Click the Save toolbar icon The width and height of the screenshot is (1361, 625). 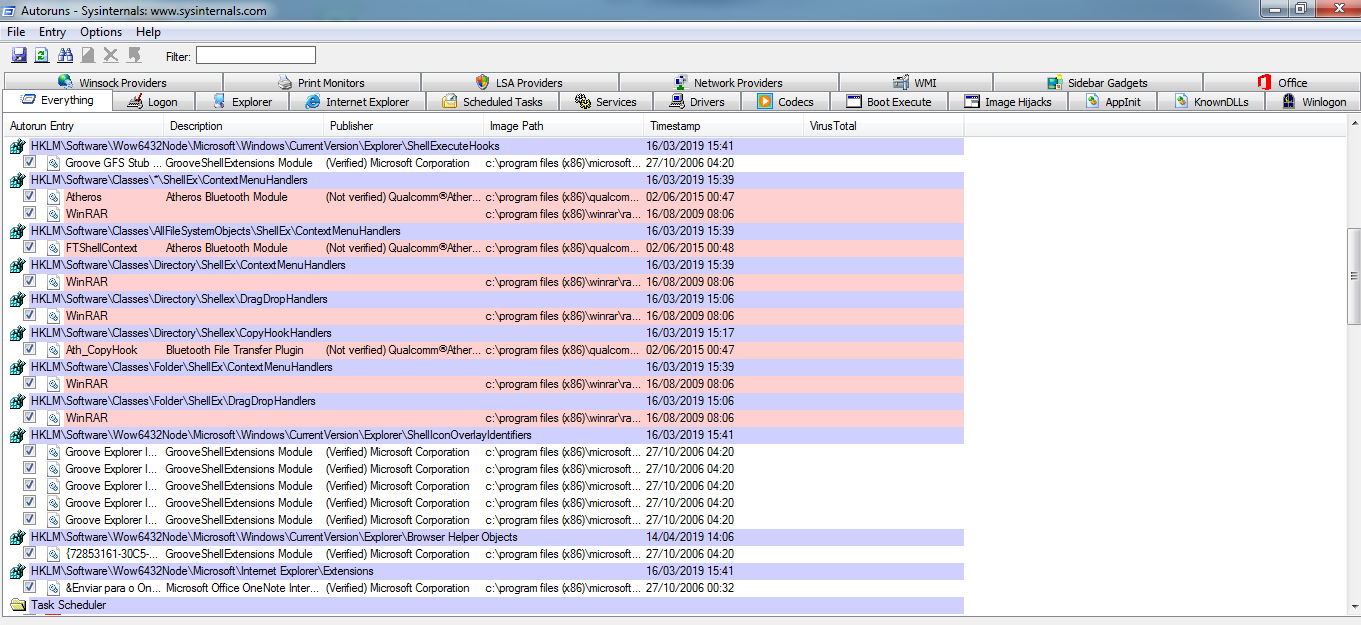19,55
